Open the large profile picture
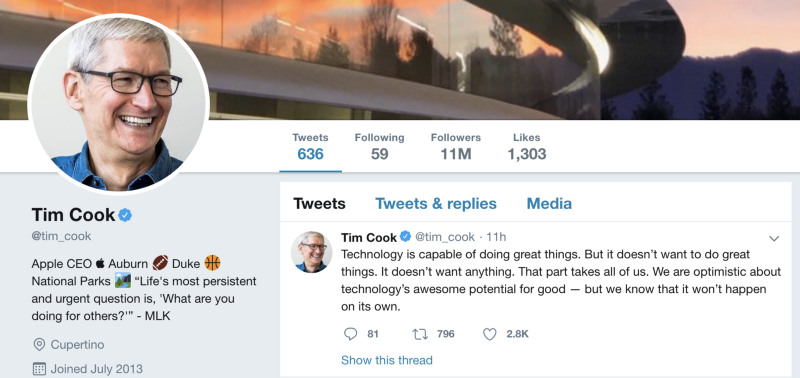Screen dimensions: 800x378 click(x=118, y=104)
